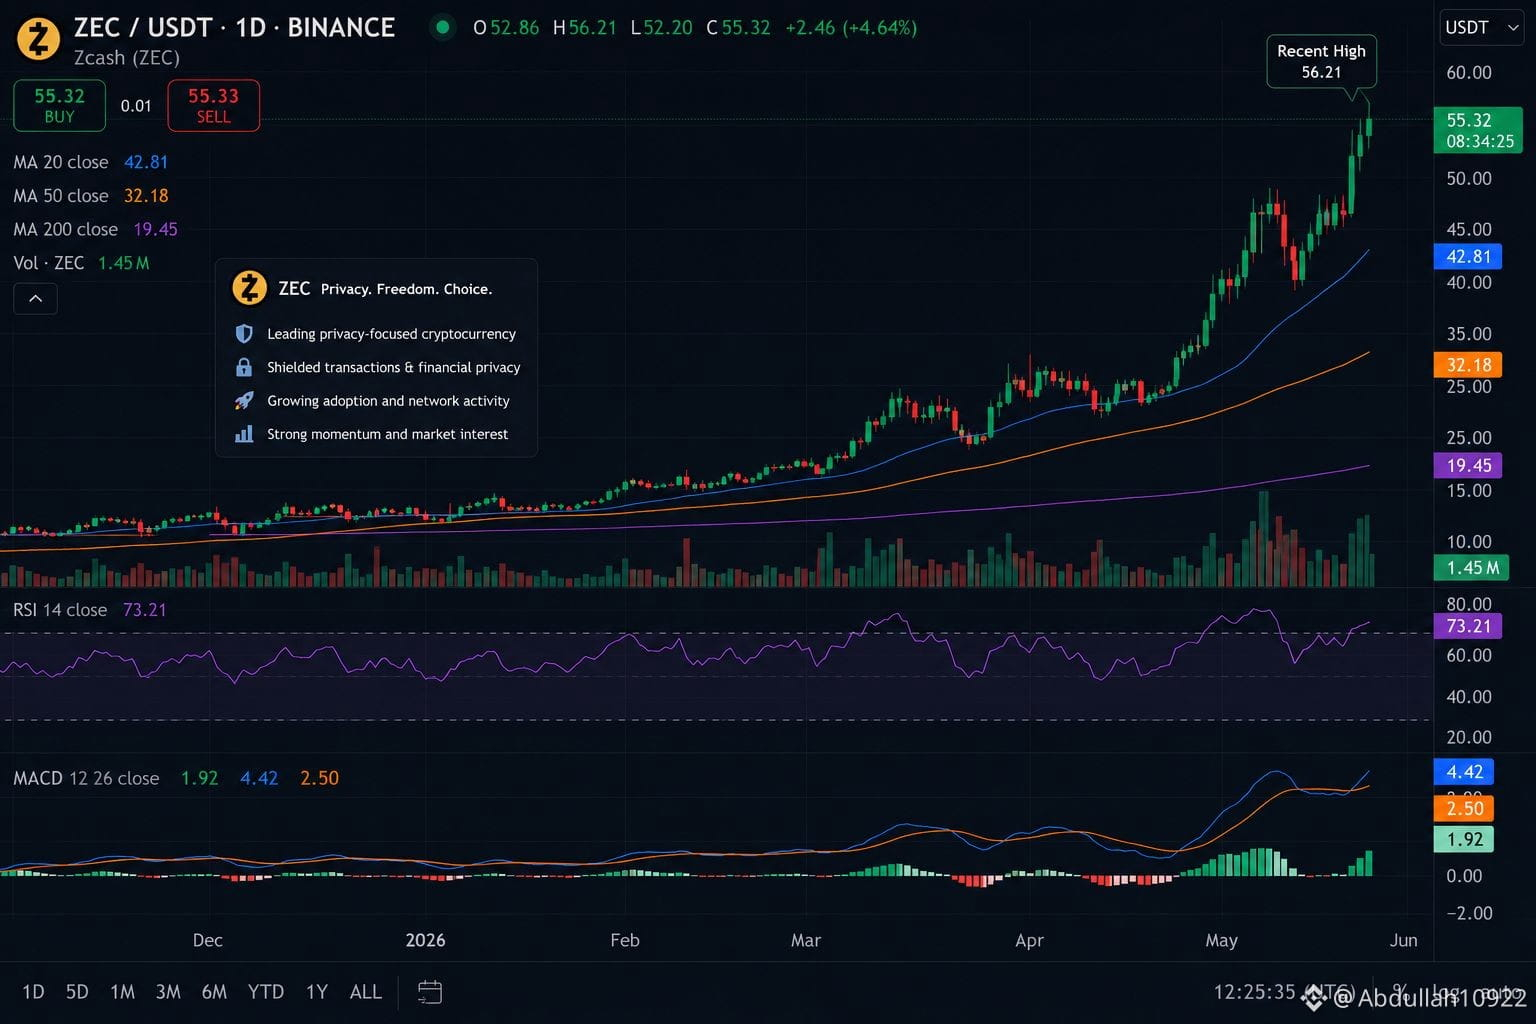Click the open value 52.86 in the header
This screenshot has width=1536, height=1024.
(514, 28)
